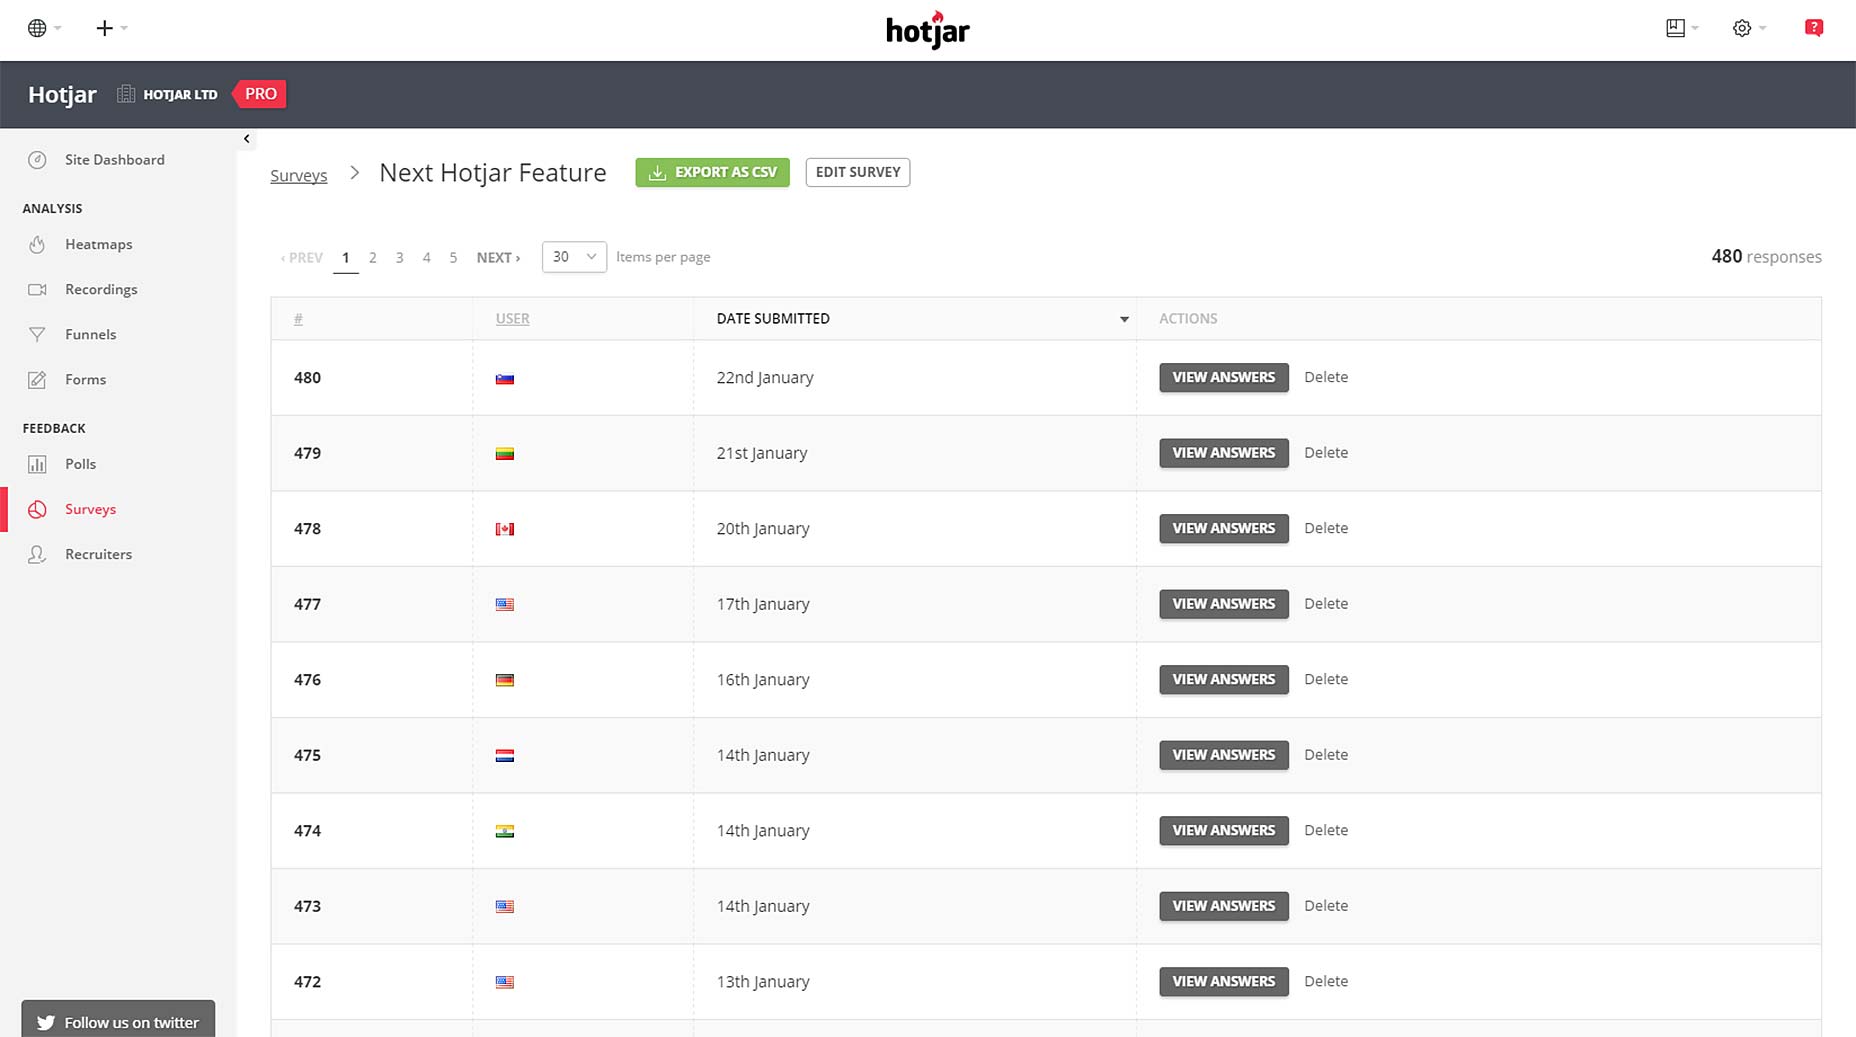Export survey responses as CSV
Screen dimensions: 1856x1037
712,172
